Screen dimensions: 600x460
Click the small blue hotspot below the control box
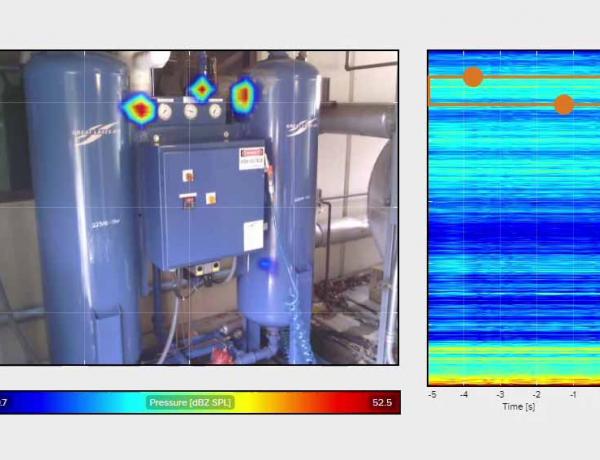(265, 264)
